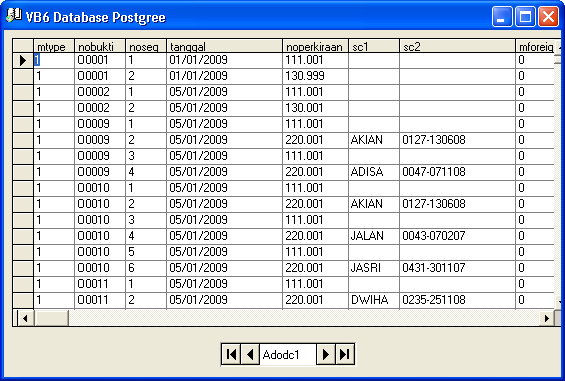
Task: Click the mtype 1 cell in the DWIHA row
Action: tap(54, 300)
